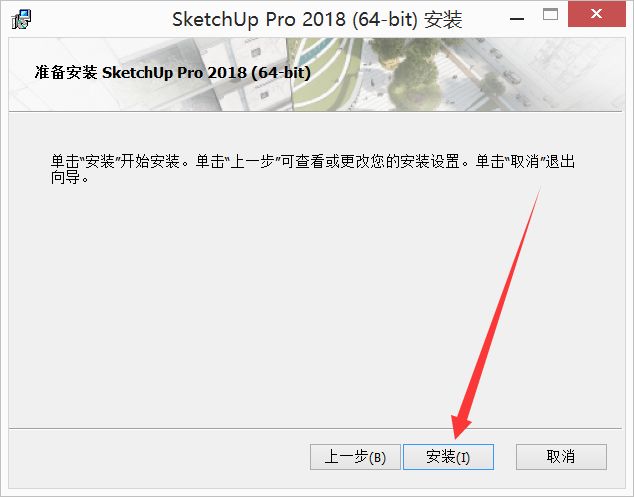The height and width of the screenshot is (497, 634).
Task: Cancel setup with the 取消 button
Action: pyautogui.click(x=561, y=457)
